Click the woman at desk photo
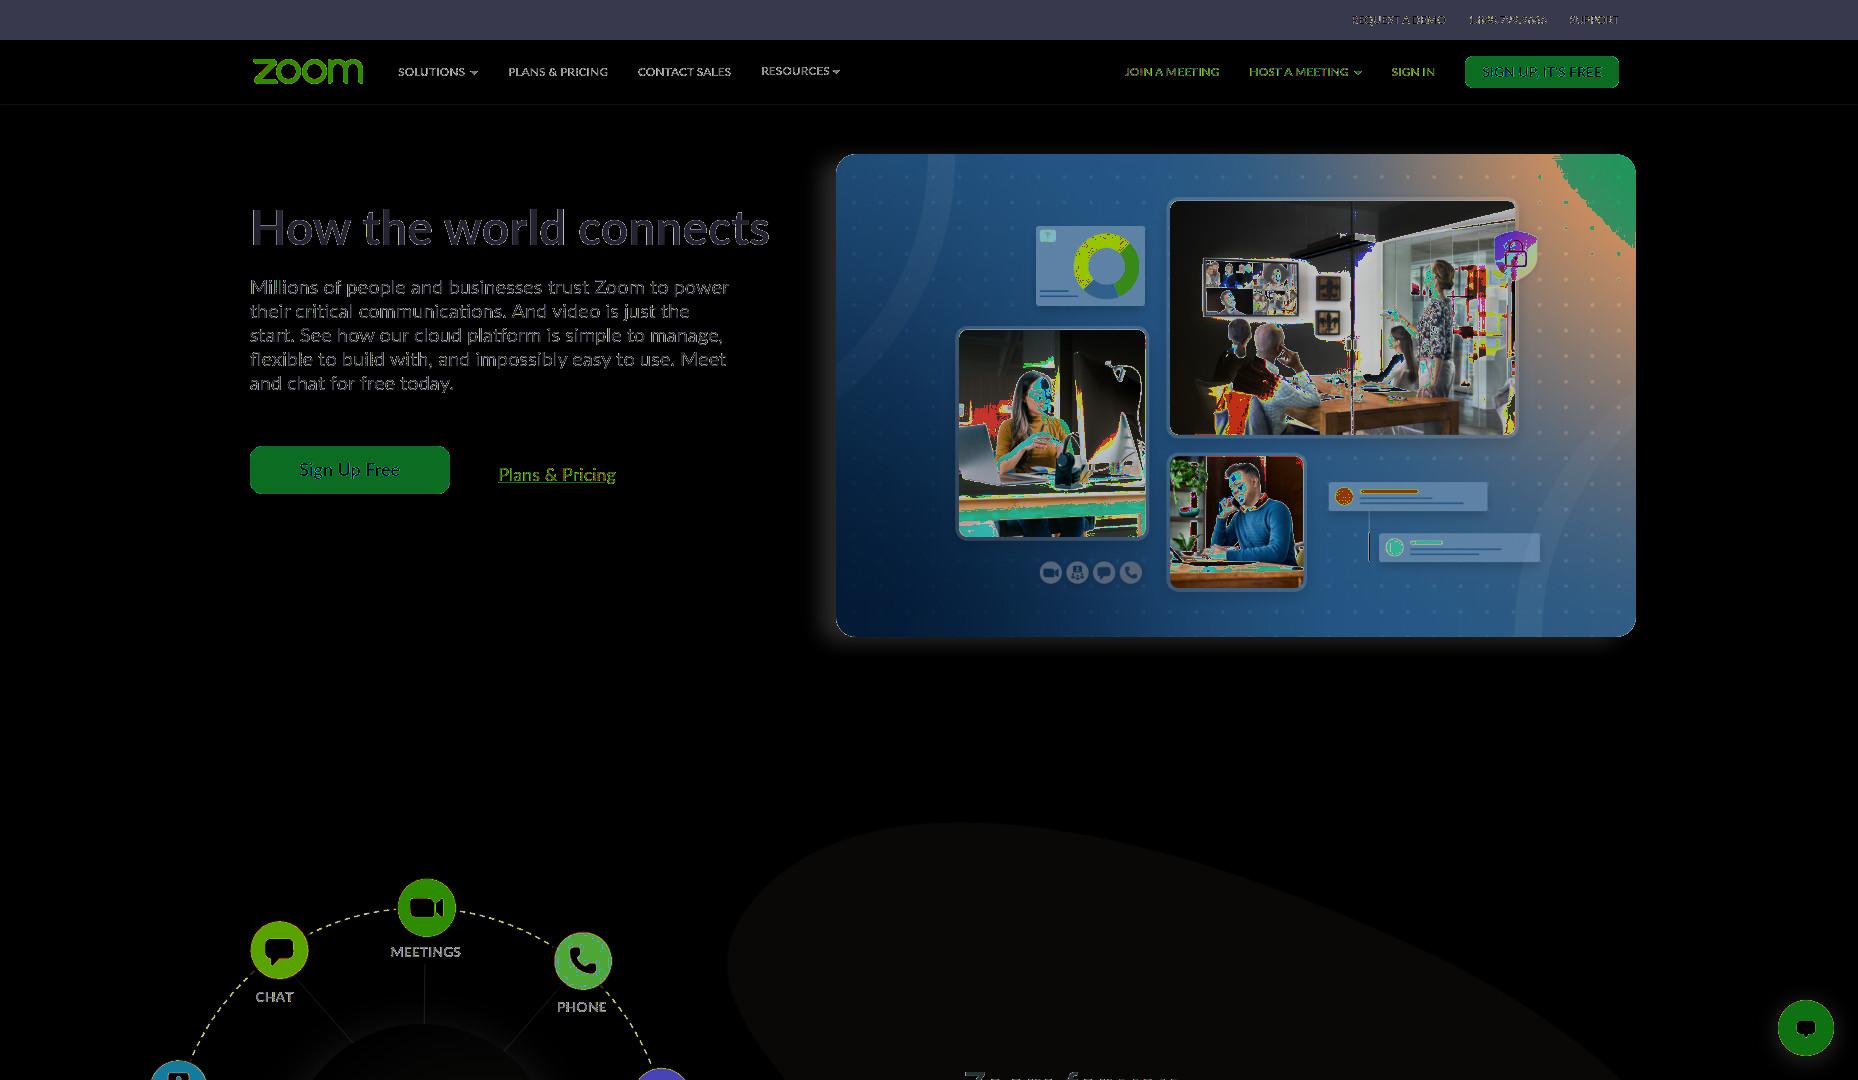The height and width of the screenshot is (1080, 1858). (x=1052, y=433)
